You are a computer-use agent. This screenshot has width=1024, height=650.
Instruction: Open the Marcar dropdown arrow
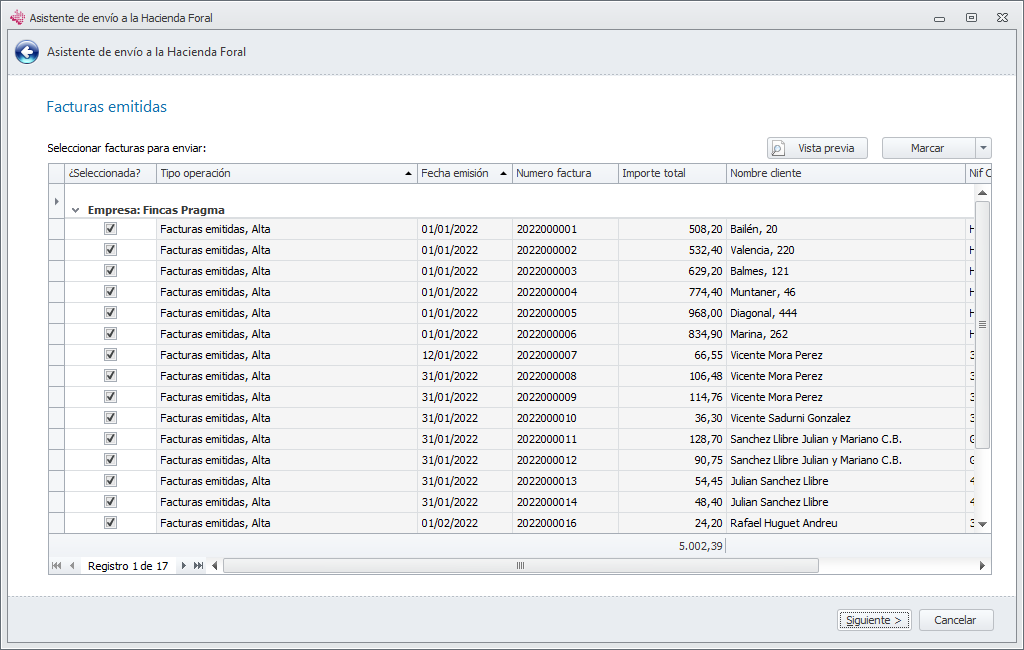pyautogui.click(x=983, y=148)
